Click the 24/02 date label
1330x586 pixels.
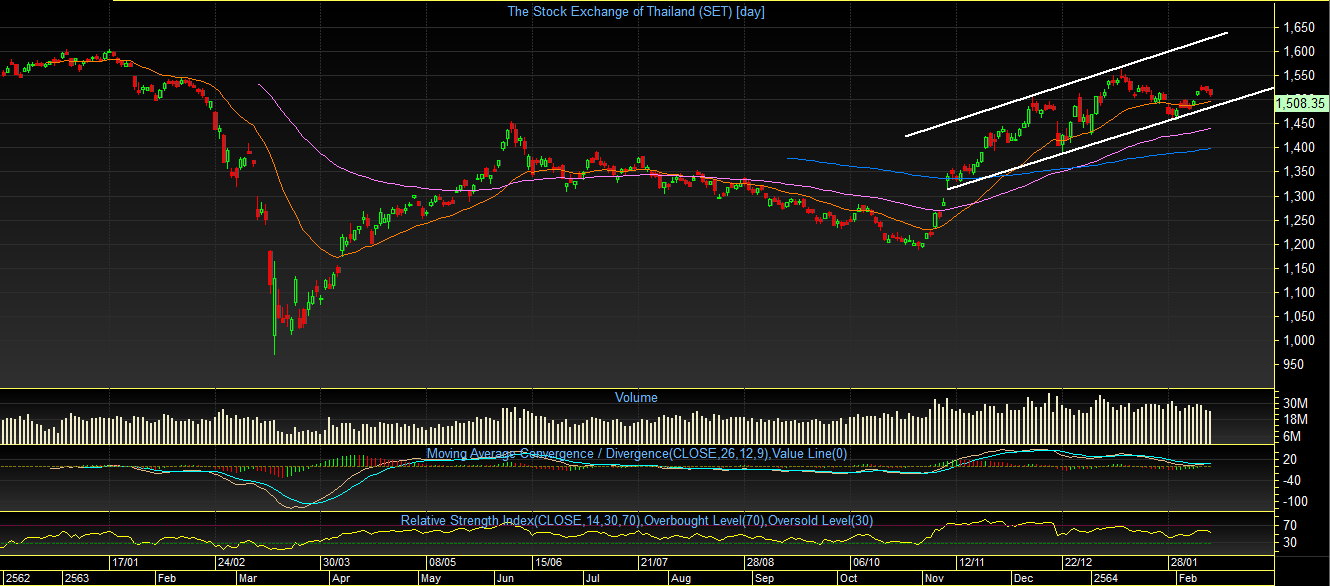click(231, 563)
